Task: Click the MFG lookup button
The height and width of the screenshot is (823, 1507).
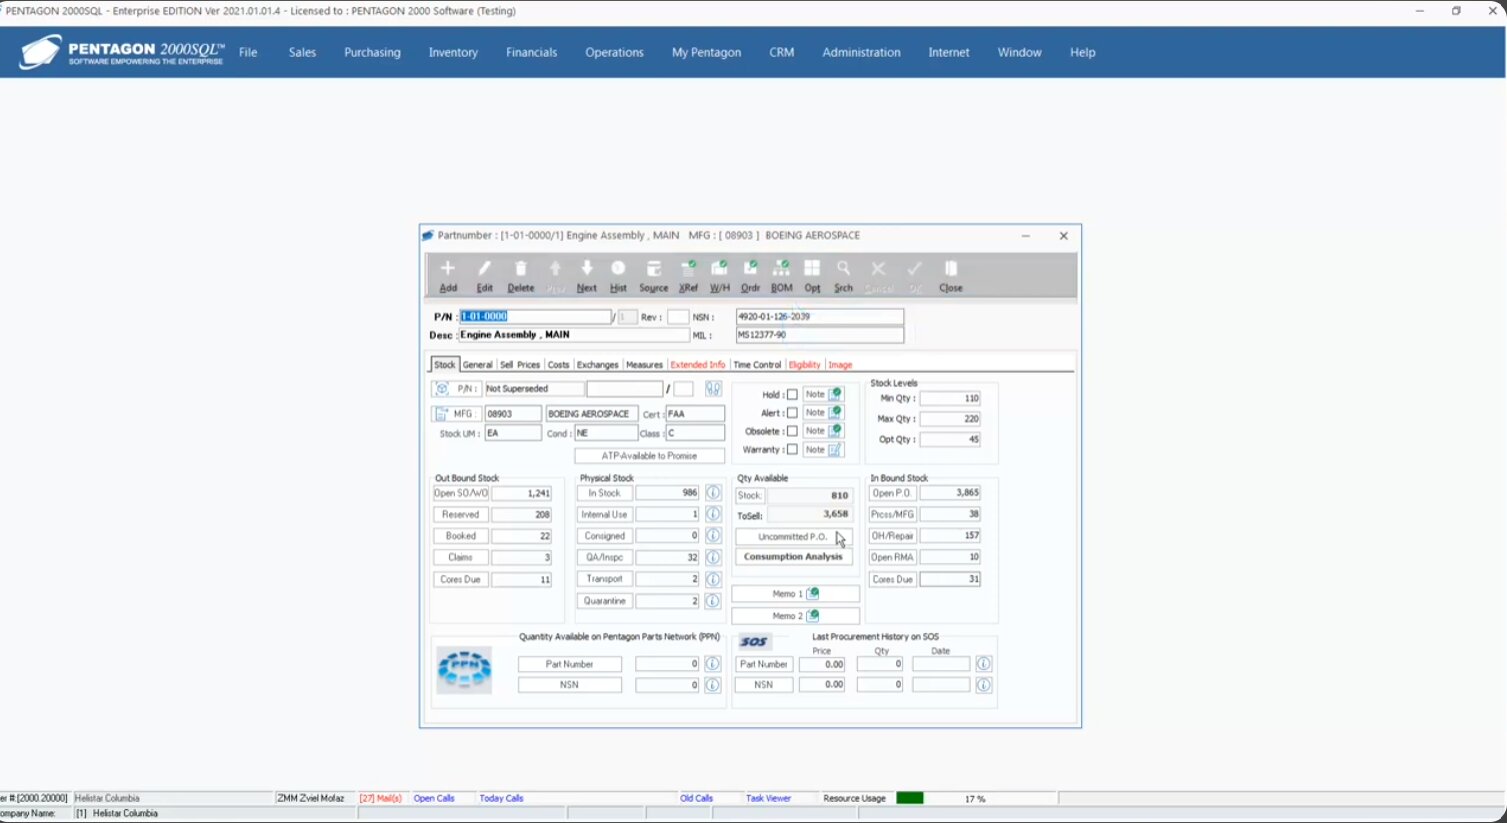Action: (x=456, y=414)
